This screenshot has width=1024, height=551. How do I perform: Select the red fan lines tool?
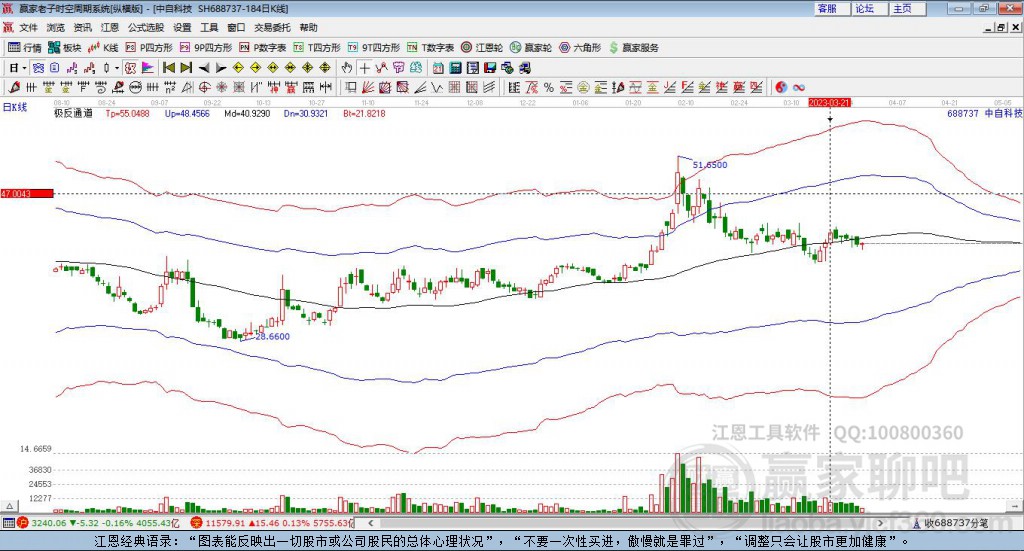pos(368,87)
